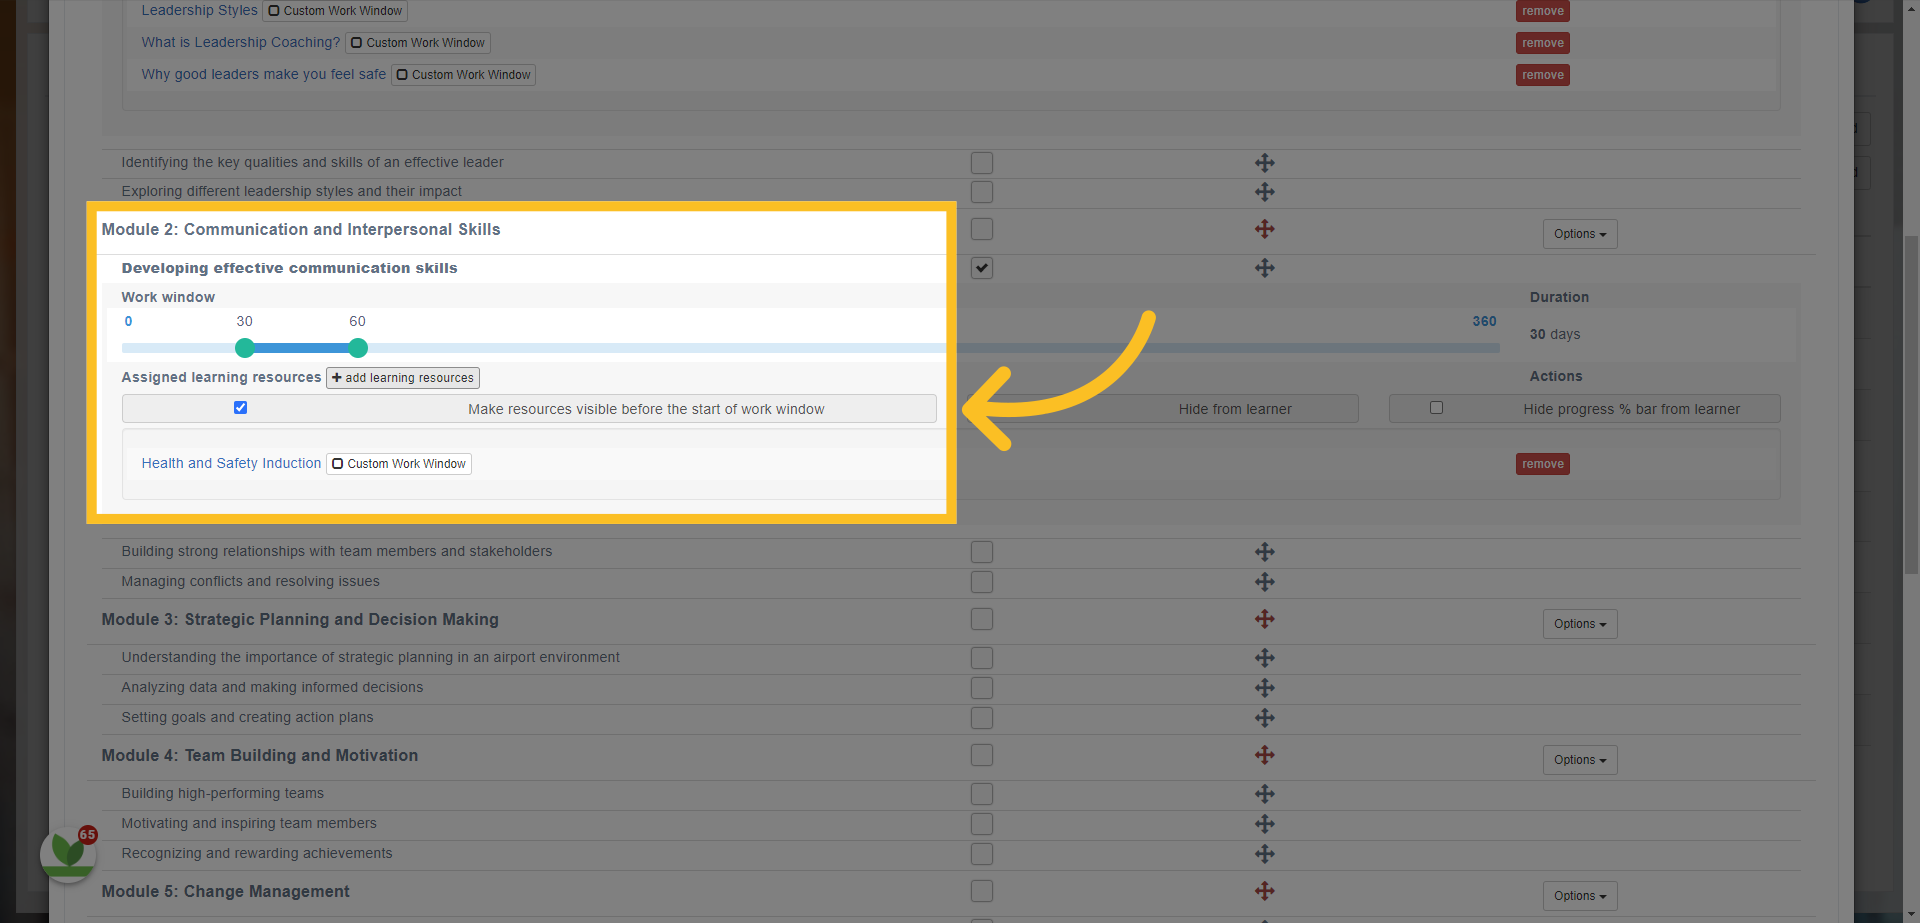Click red move handle for Module 3

tap(1264, 619)
